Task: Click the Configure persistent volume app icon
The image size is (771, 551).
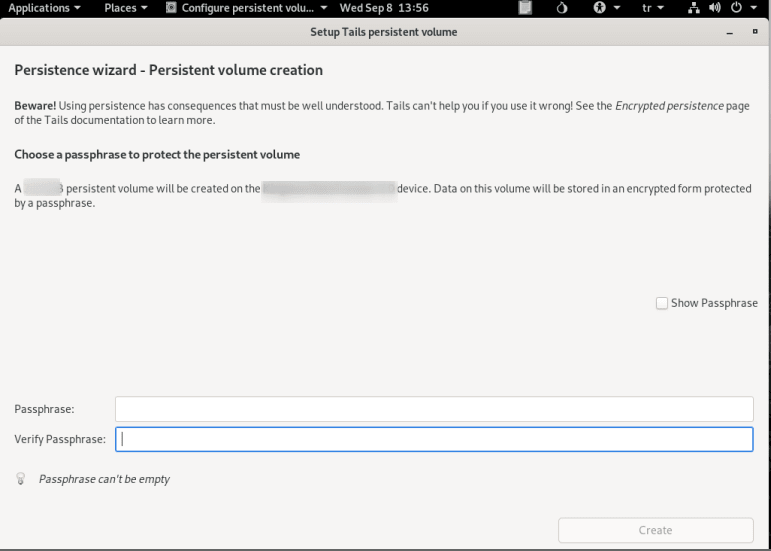Action: pos(172,9)
